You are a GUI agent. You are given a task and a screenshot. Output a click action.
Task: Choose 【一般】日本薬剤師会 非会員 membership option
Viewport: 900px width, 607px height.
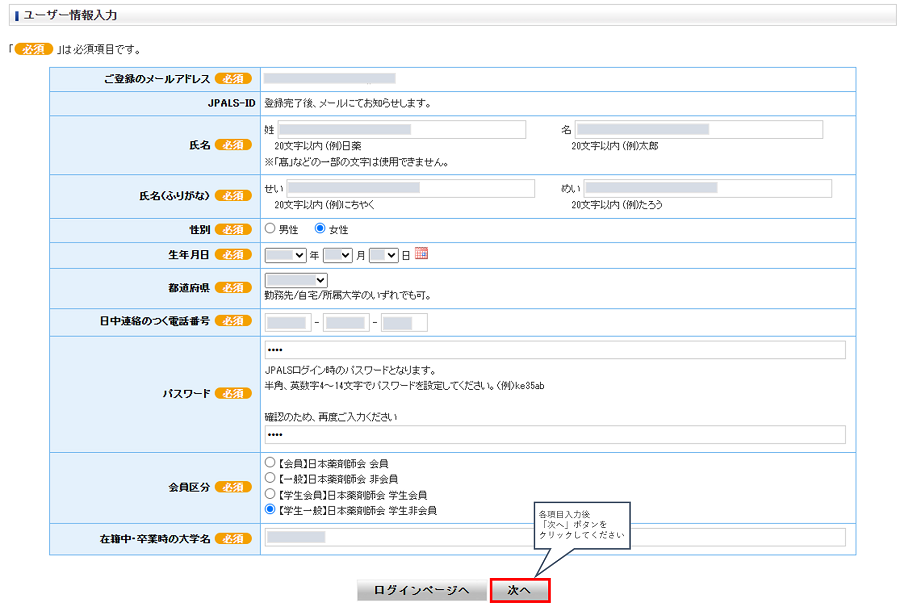[x=270, y=479]
